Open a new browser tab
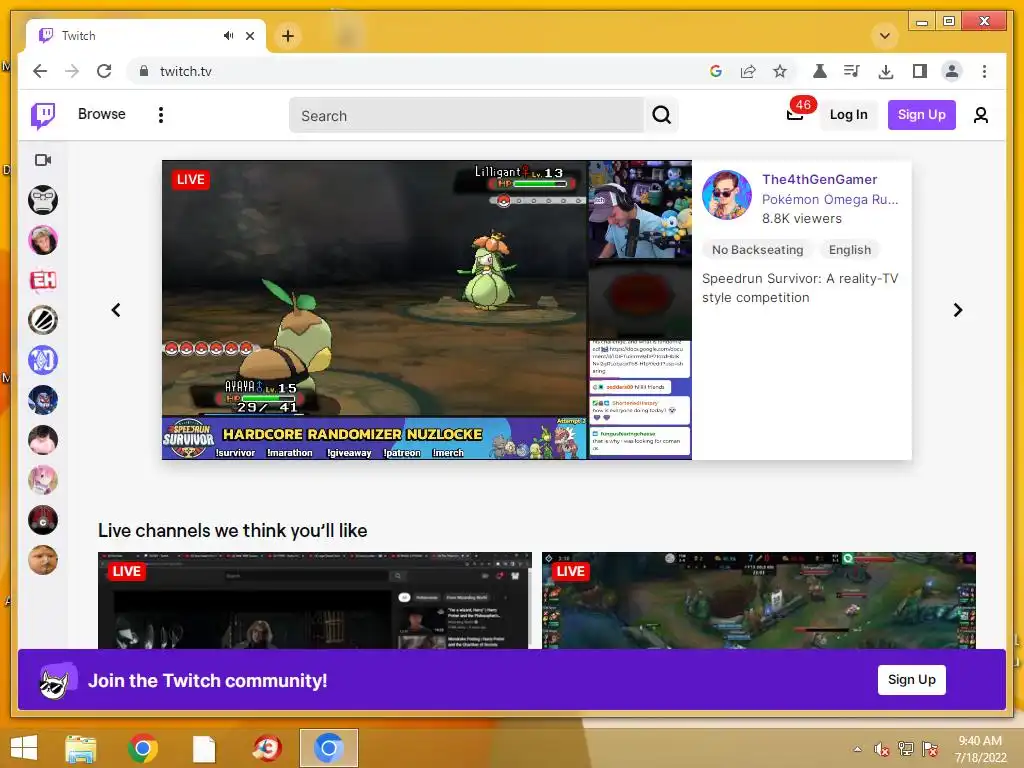 point(287,36)
